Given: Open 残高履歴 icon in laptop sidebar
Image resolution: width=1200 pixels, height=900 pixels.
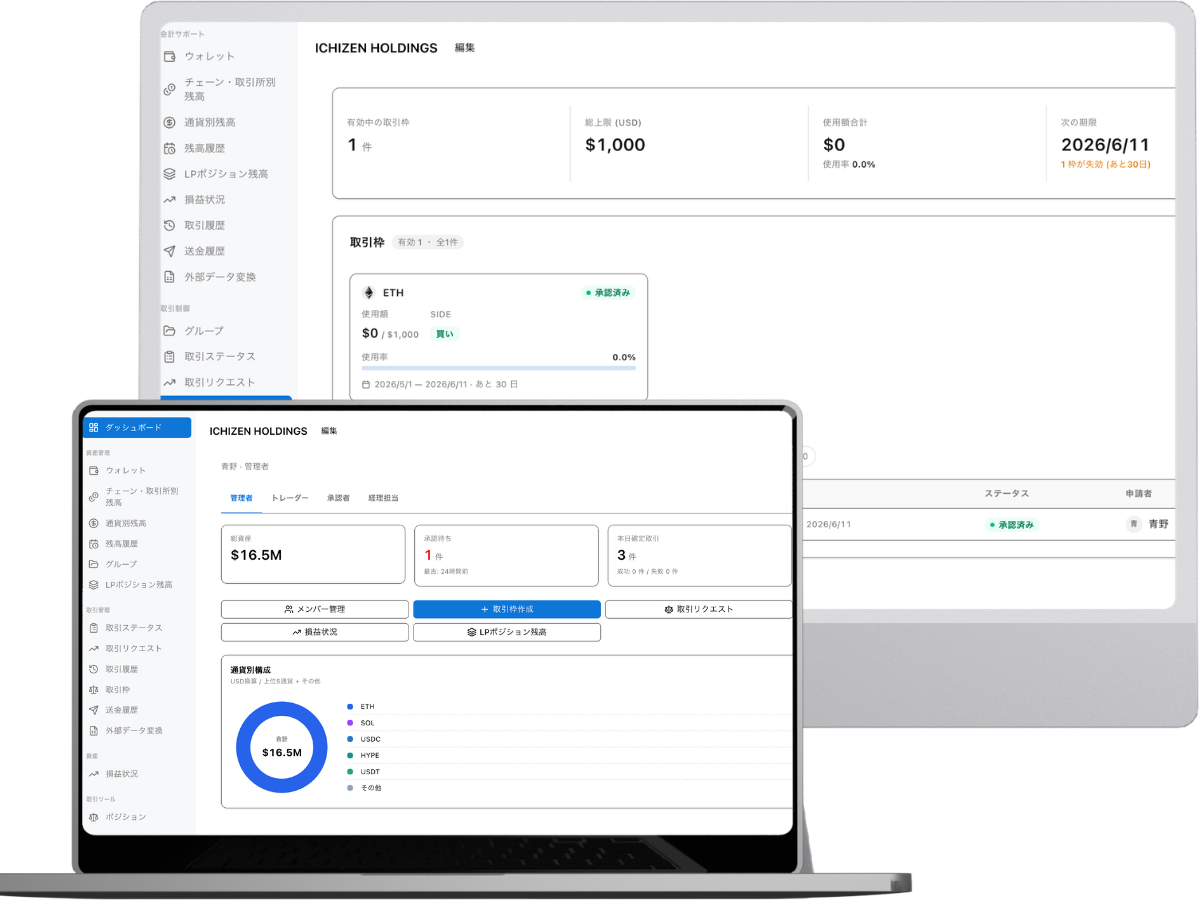Looking at the screenshot, I should coord(93,544).
